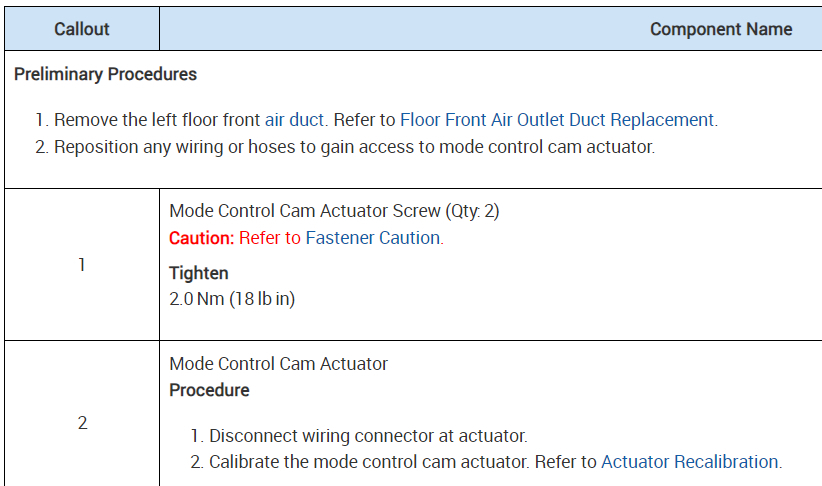Click the Mode Control Cam Actuator title in row 2

[x=278, y=364]
